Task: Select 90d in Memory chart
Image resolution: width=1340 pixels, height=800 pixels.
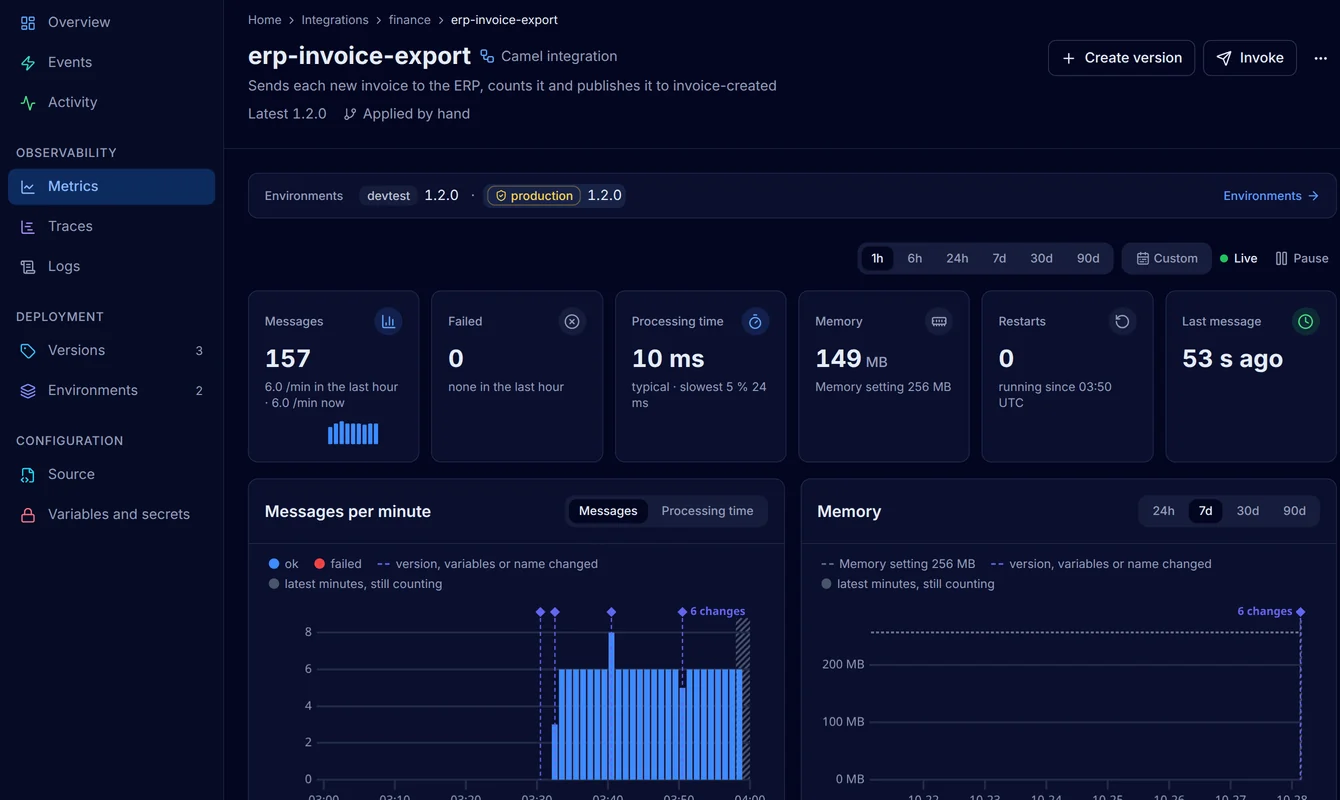Action: click(x=1294, y=511)
